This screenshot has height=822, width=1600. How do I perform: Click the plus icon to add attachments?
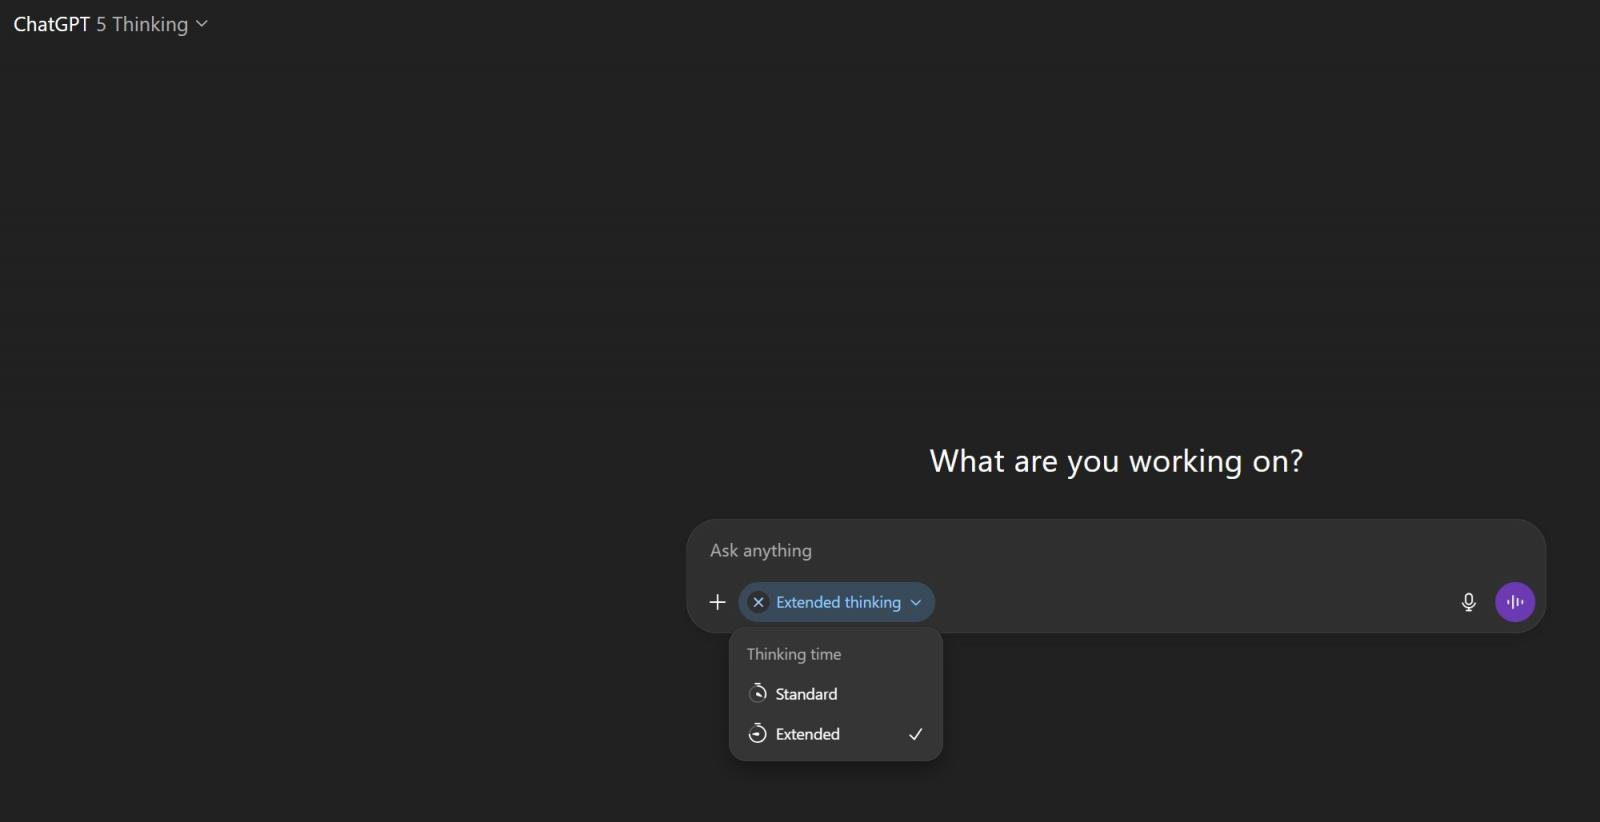717,602
